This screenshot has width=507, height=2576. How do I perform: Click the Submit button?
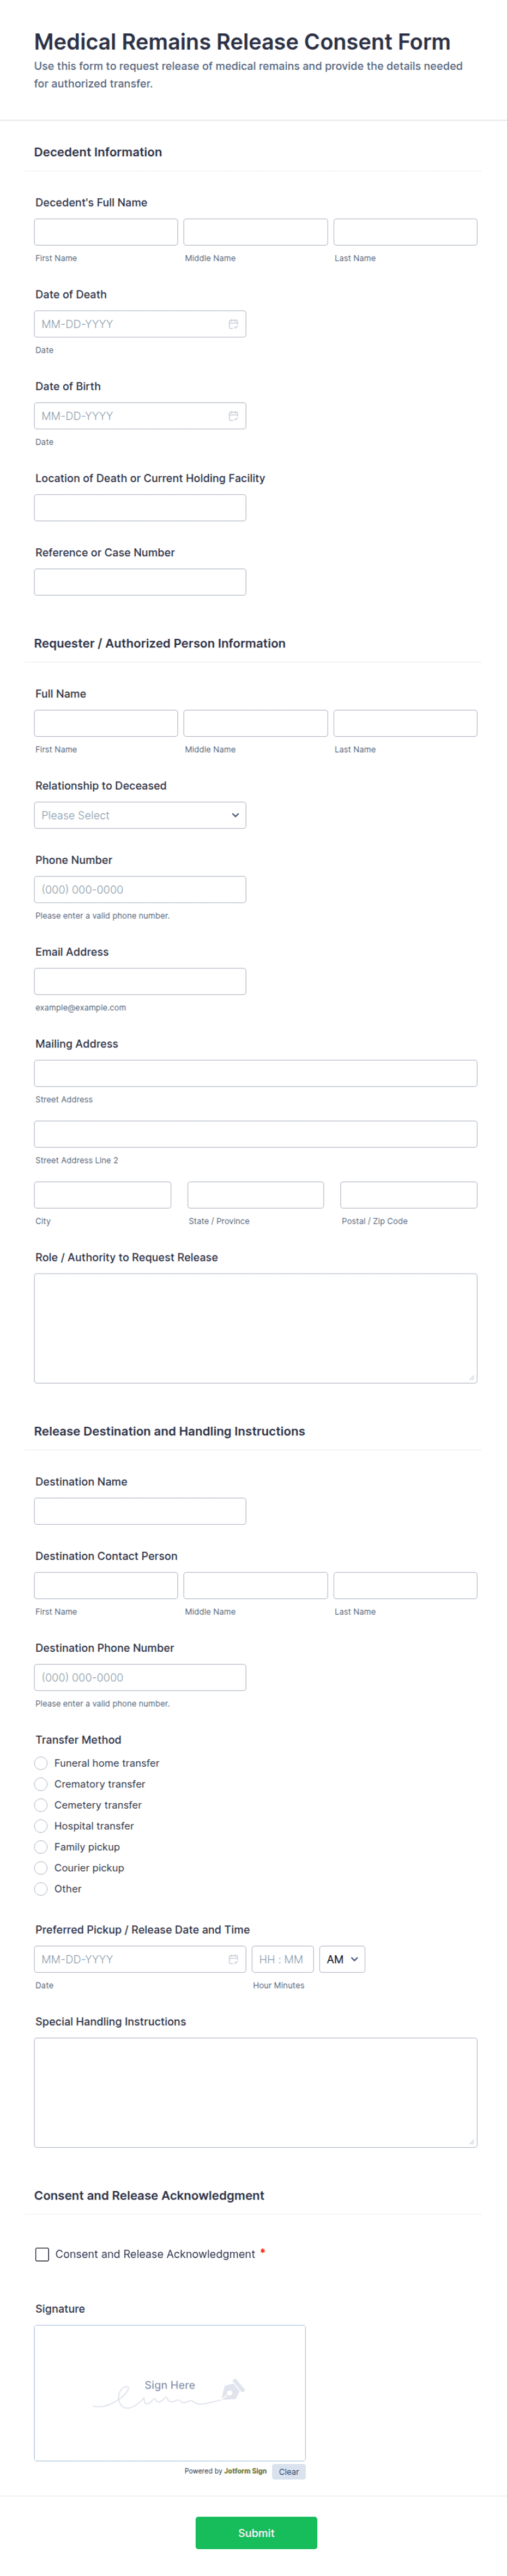coord(256,2532)
